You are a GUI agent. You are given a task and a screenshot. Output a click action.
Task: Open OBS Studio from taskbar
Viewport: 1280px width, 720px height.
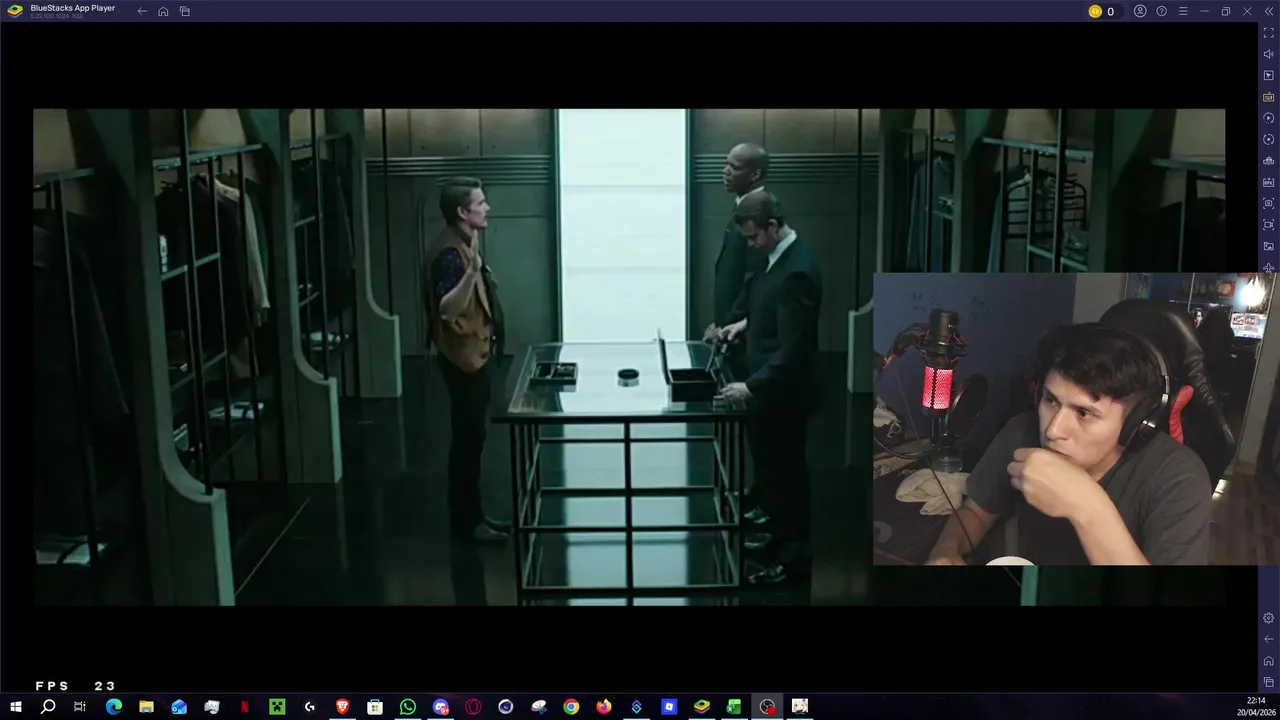pos(767,707)
